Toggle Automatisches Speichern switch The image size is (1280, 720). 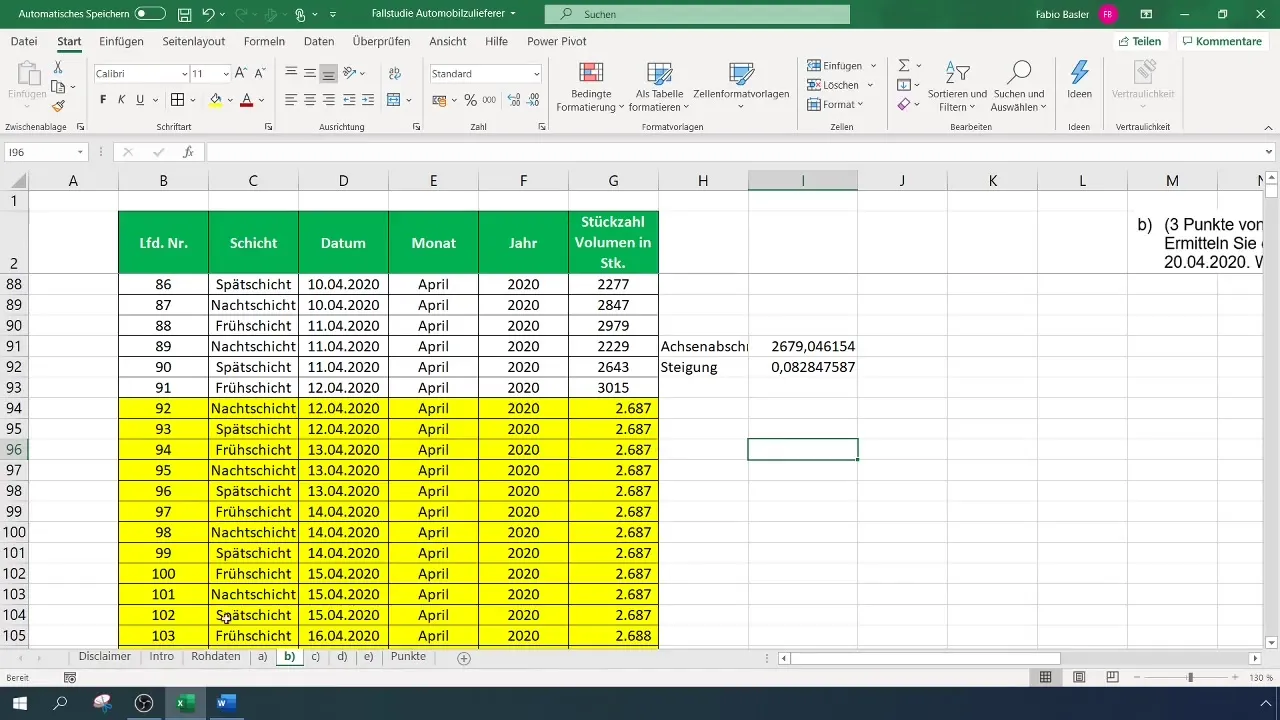[x=150, y=15]
